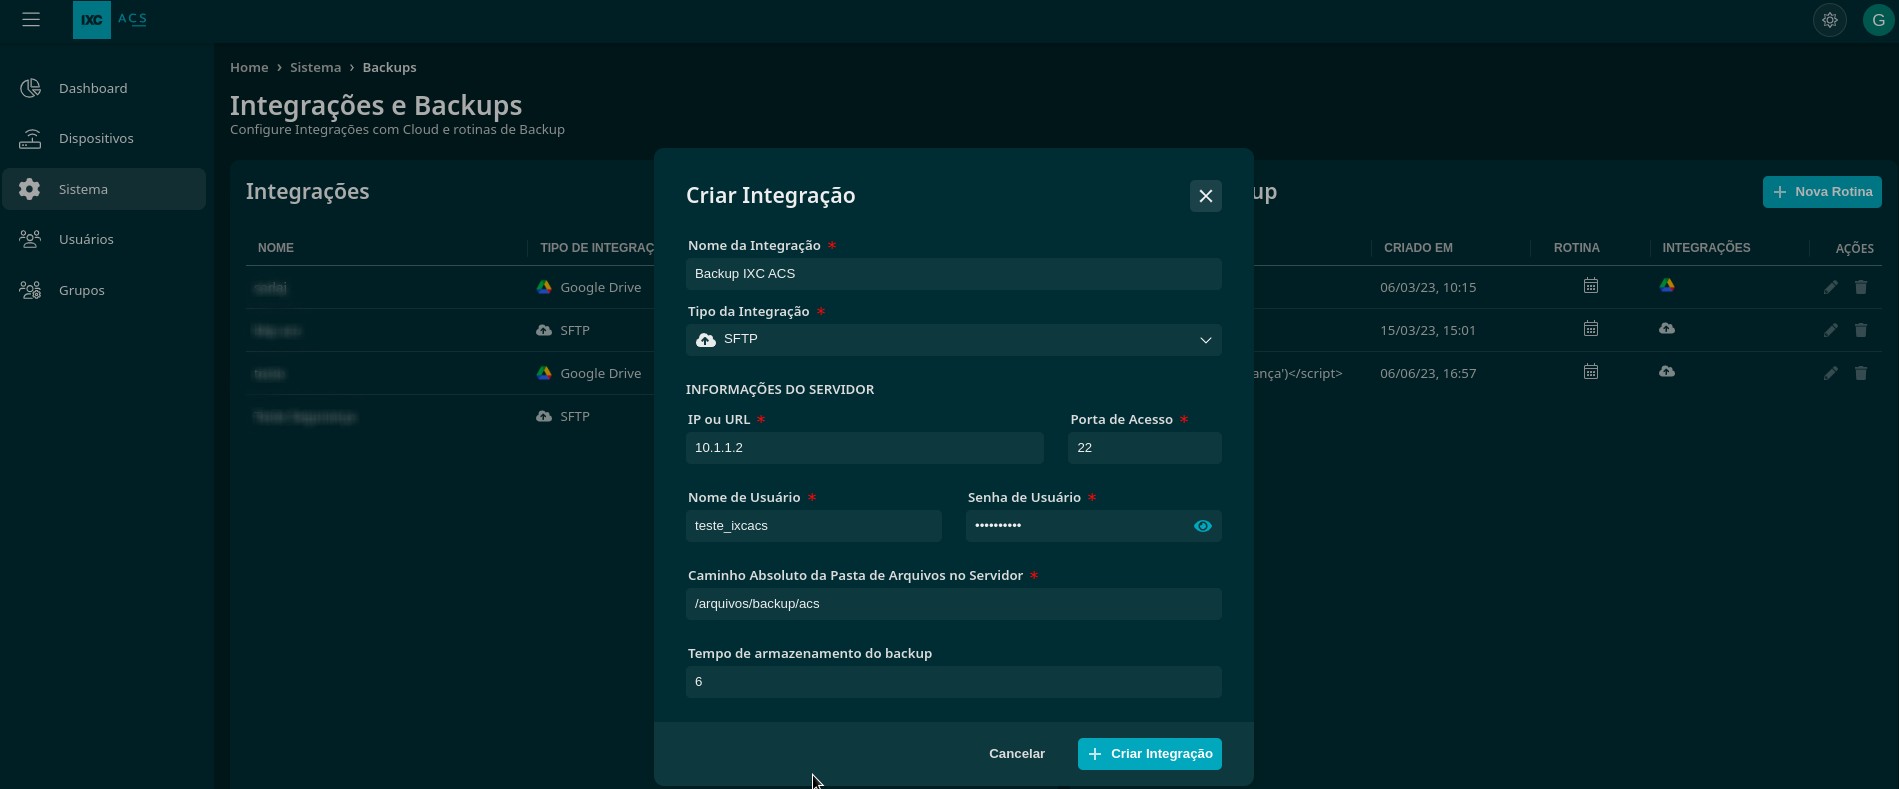This screenshot has height=789, width=1899.
Task: Click the 06/03/23, 10:15 date cell
Action: [1428, 287]
